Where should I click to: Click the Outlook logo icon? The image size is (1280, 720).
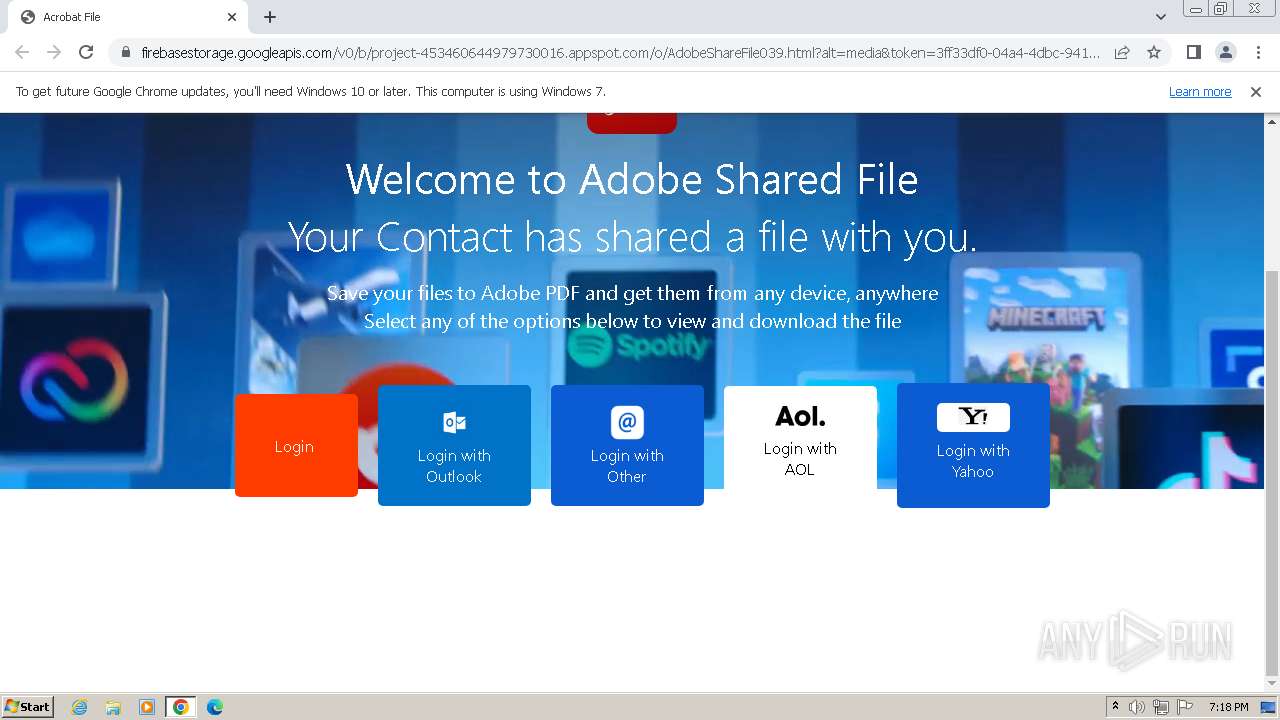pyautogui.click(x=454, y=422)
